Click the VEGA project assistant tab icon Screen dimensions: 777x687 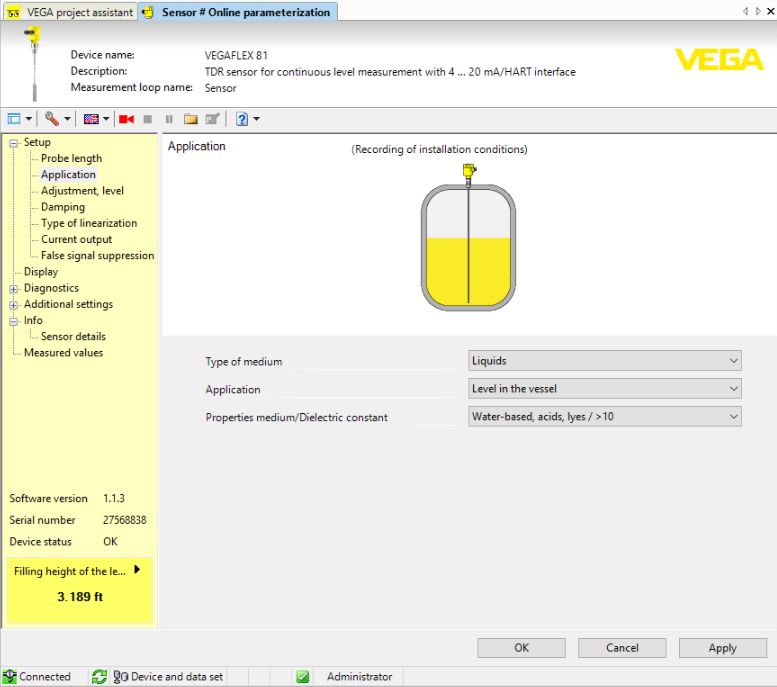13,12
